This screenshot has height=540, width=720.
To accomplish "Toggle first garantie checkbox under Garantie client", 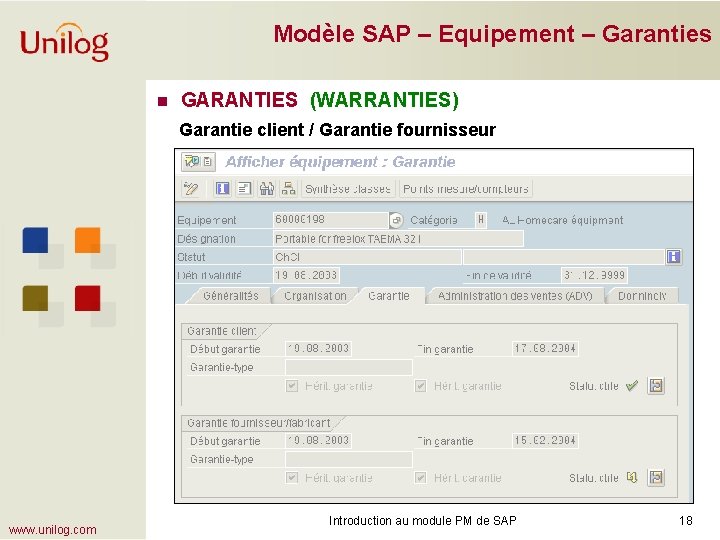I will pyautogui.click(x=292, y=386).
